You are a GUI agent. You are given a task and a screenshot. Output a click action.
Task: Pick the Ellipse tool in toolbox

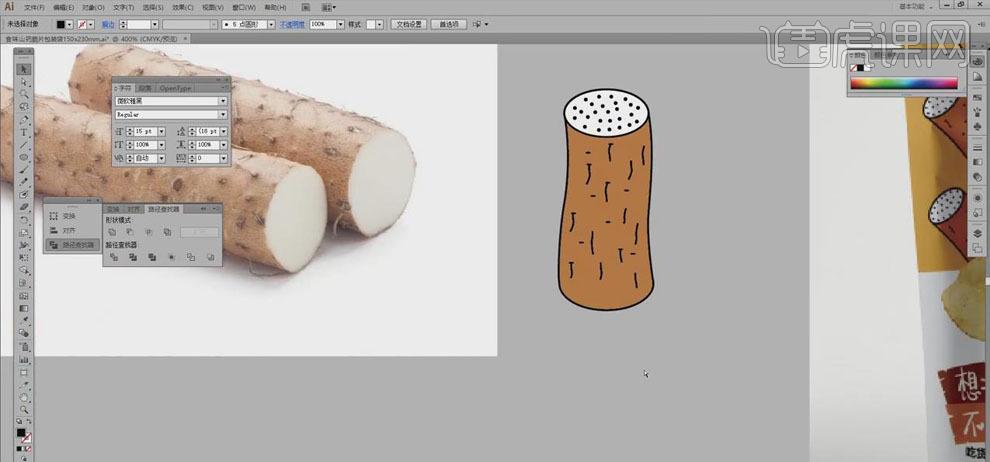point(24,157)
